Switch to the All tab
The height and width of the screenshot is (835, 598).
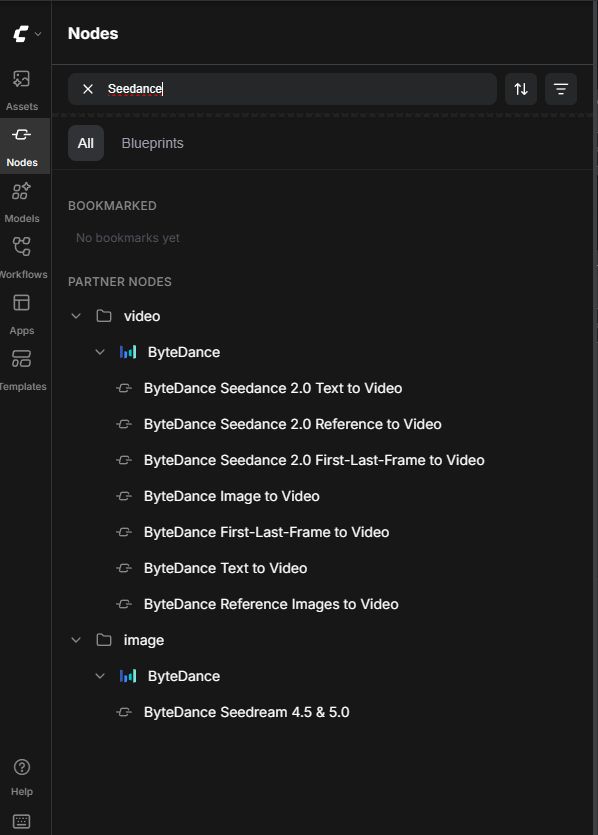pos(86,143)
